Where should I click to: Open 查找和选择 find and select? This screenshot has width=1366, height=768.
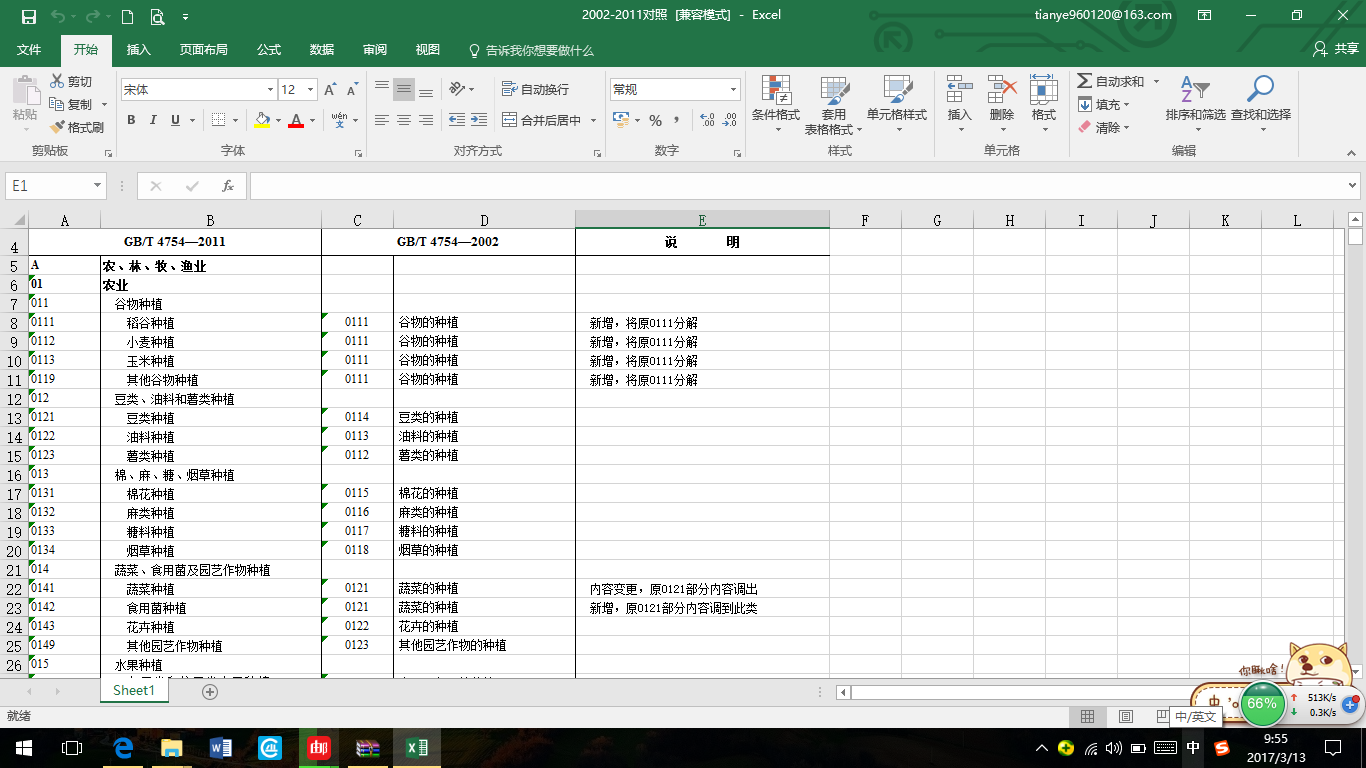[x=1261, y=105]
